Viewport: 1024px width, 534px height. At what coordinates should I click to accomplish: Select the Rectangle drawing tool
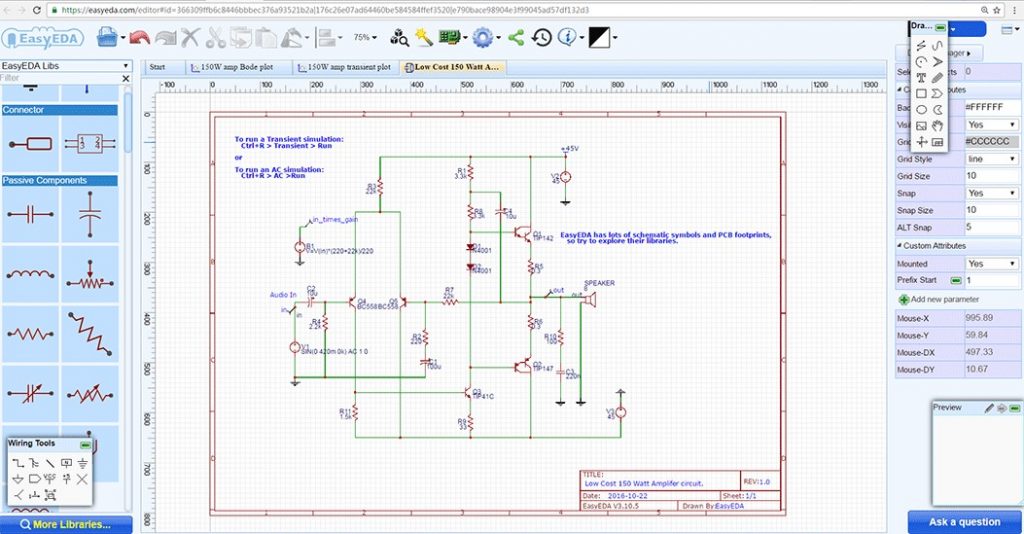(x=921, y=93)
